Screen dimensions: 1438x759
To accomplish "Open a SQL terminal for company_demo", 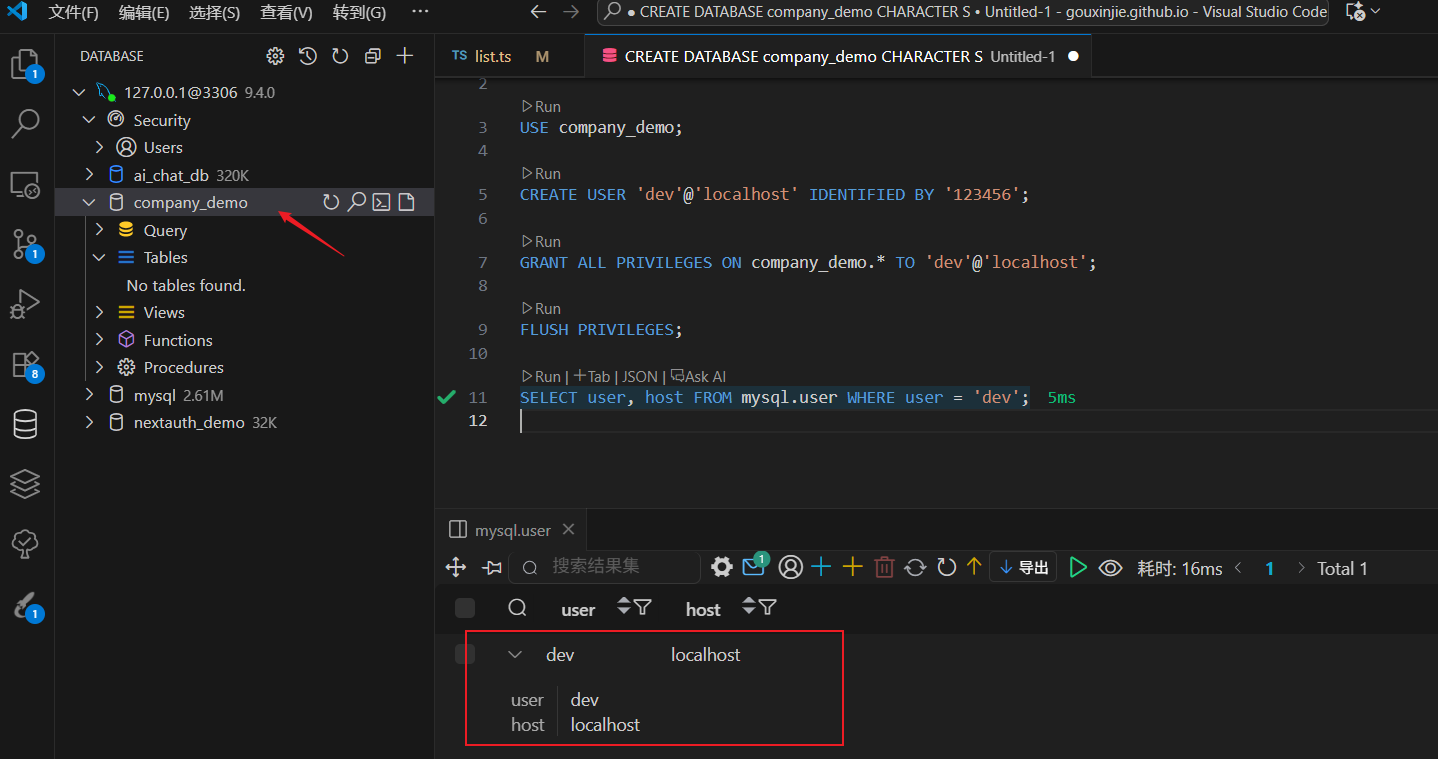I will 381,201.
